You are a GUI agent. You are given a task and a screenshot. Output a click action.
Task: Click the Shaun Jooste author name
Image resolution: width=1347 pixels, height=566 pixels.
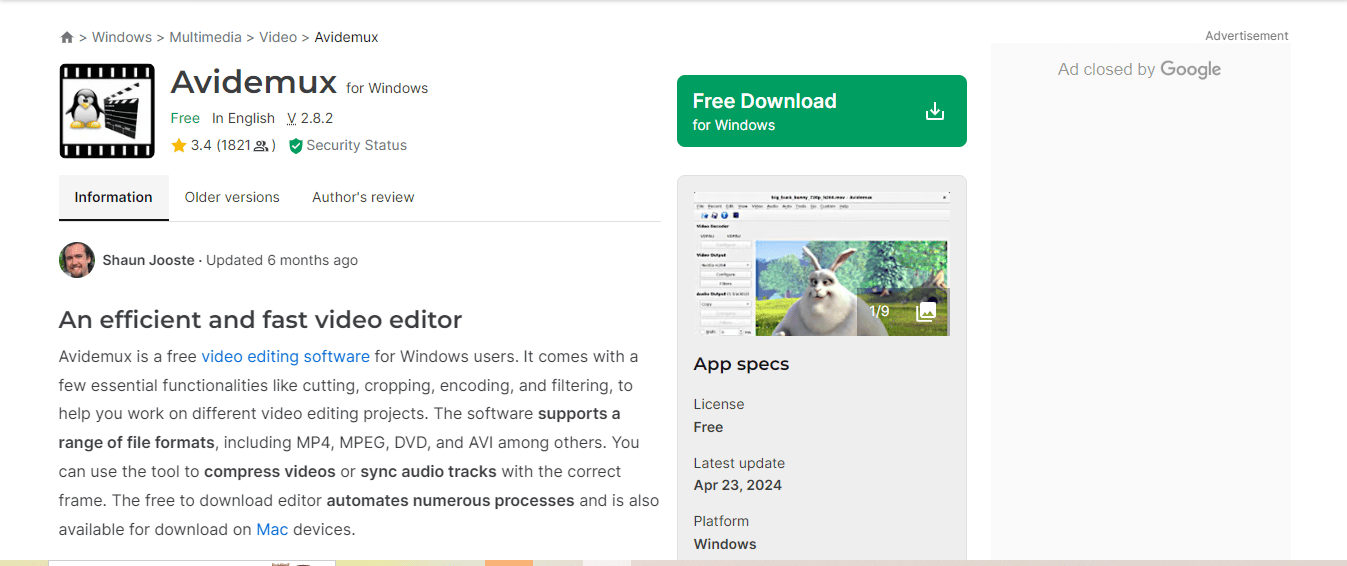(148, 260)
